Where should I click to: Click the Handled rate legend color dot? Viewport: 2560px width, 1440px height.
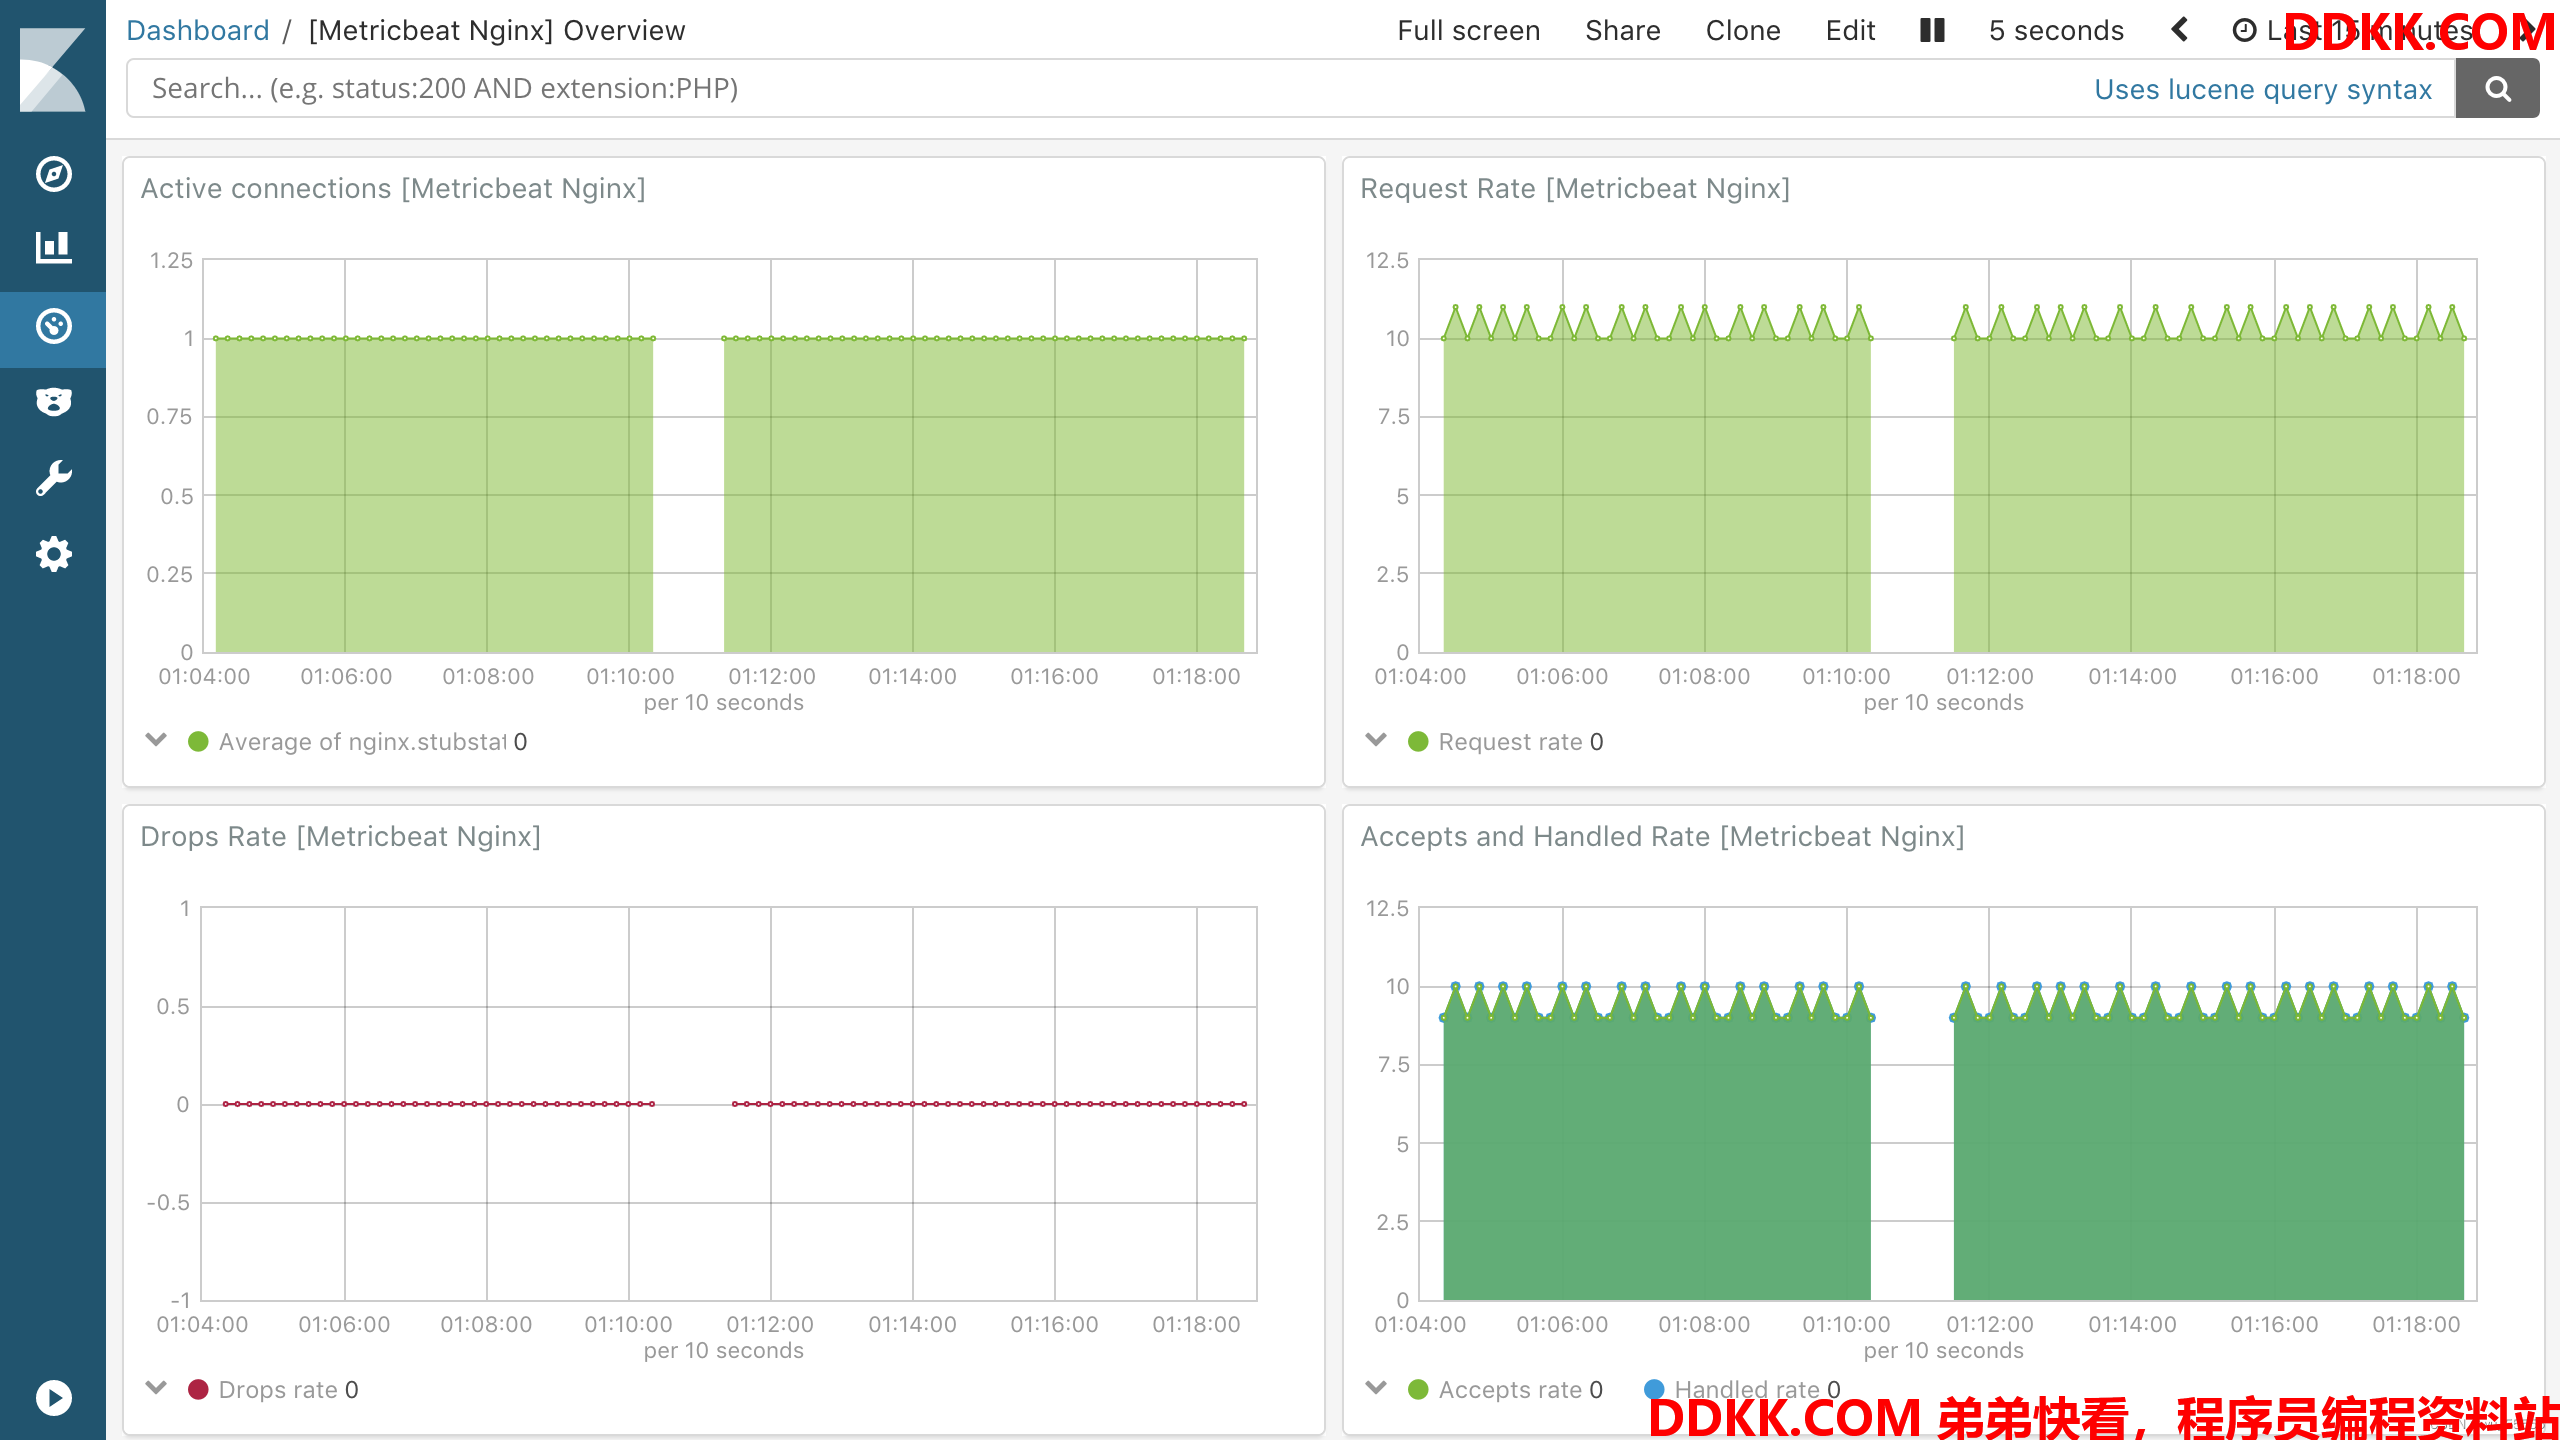point(1654,1389)
